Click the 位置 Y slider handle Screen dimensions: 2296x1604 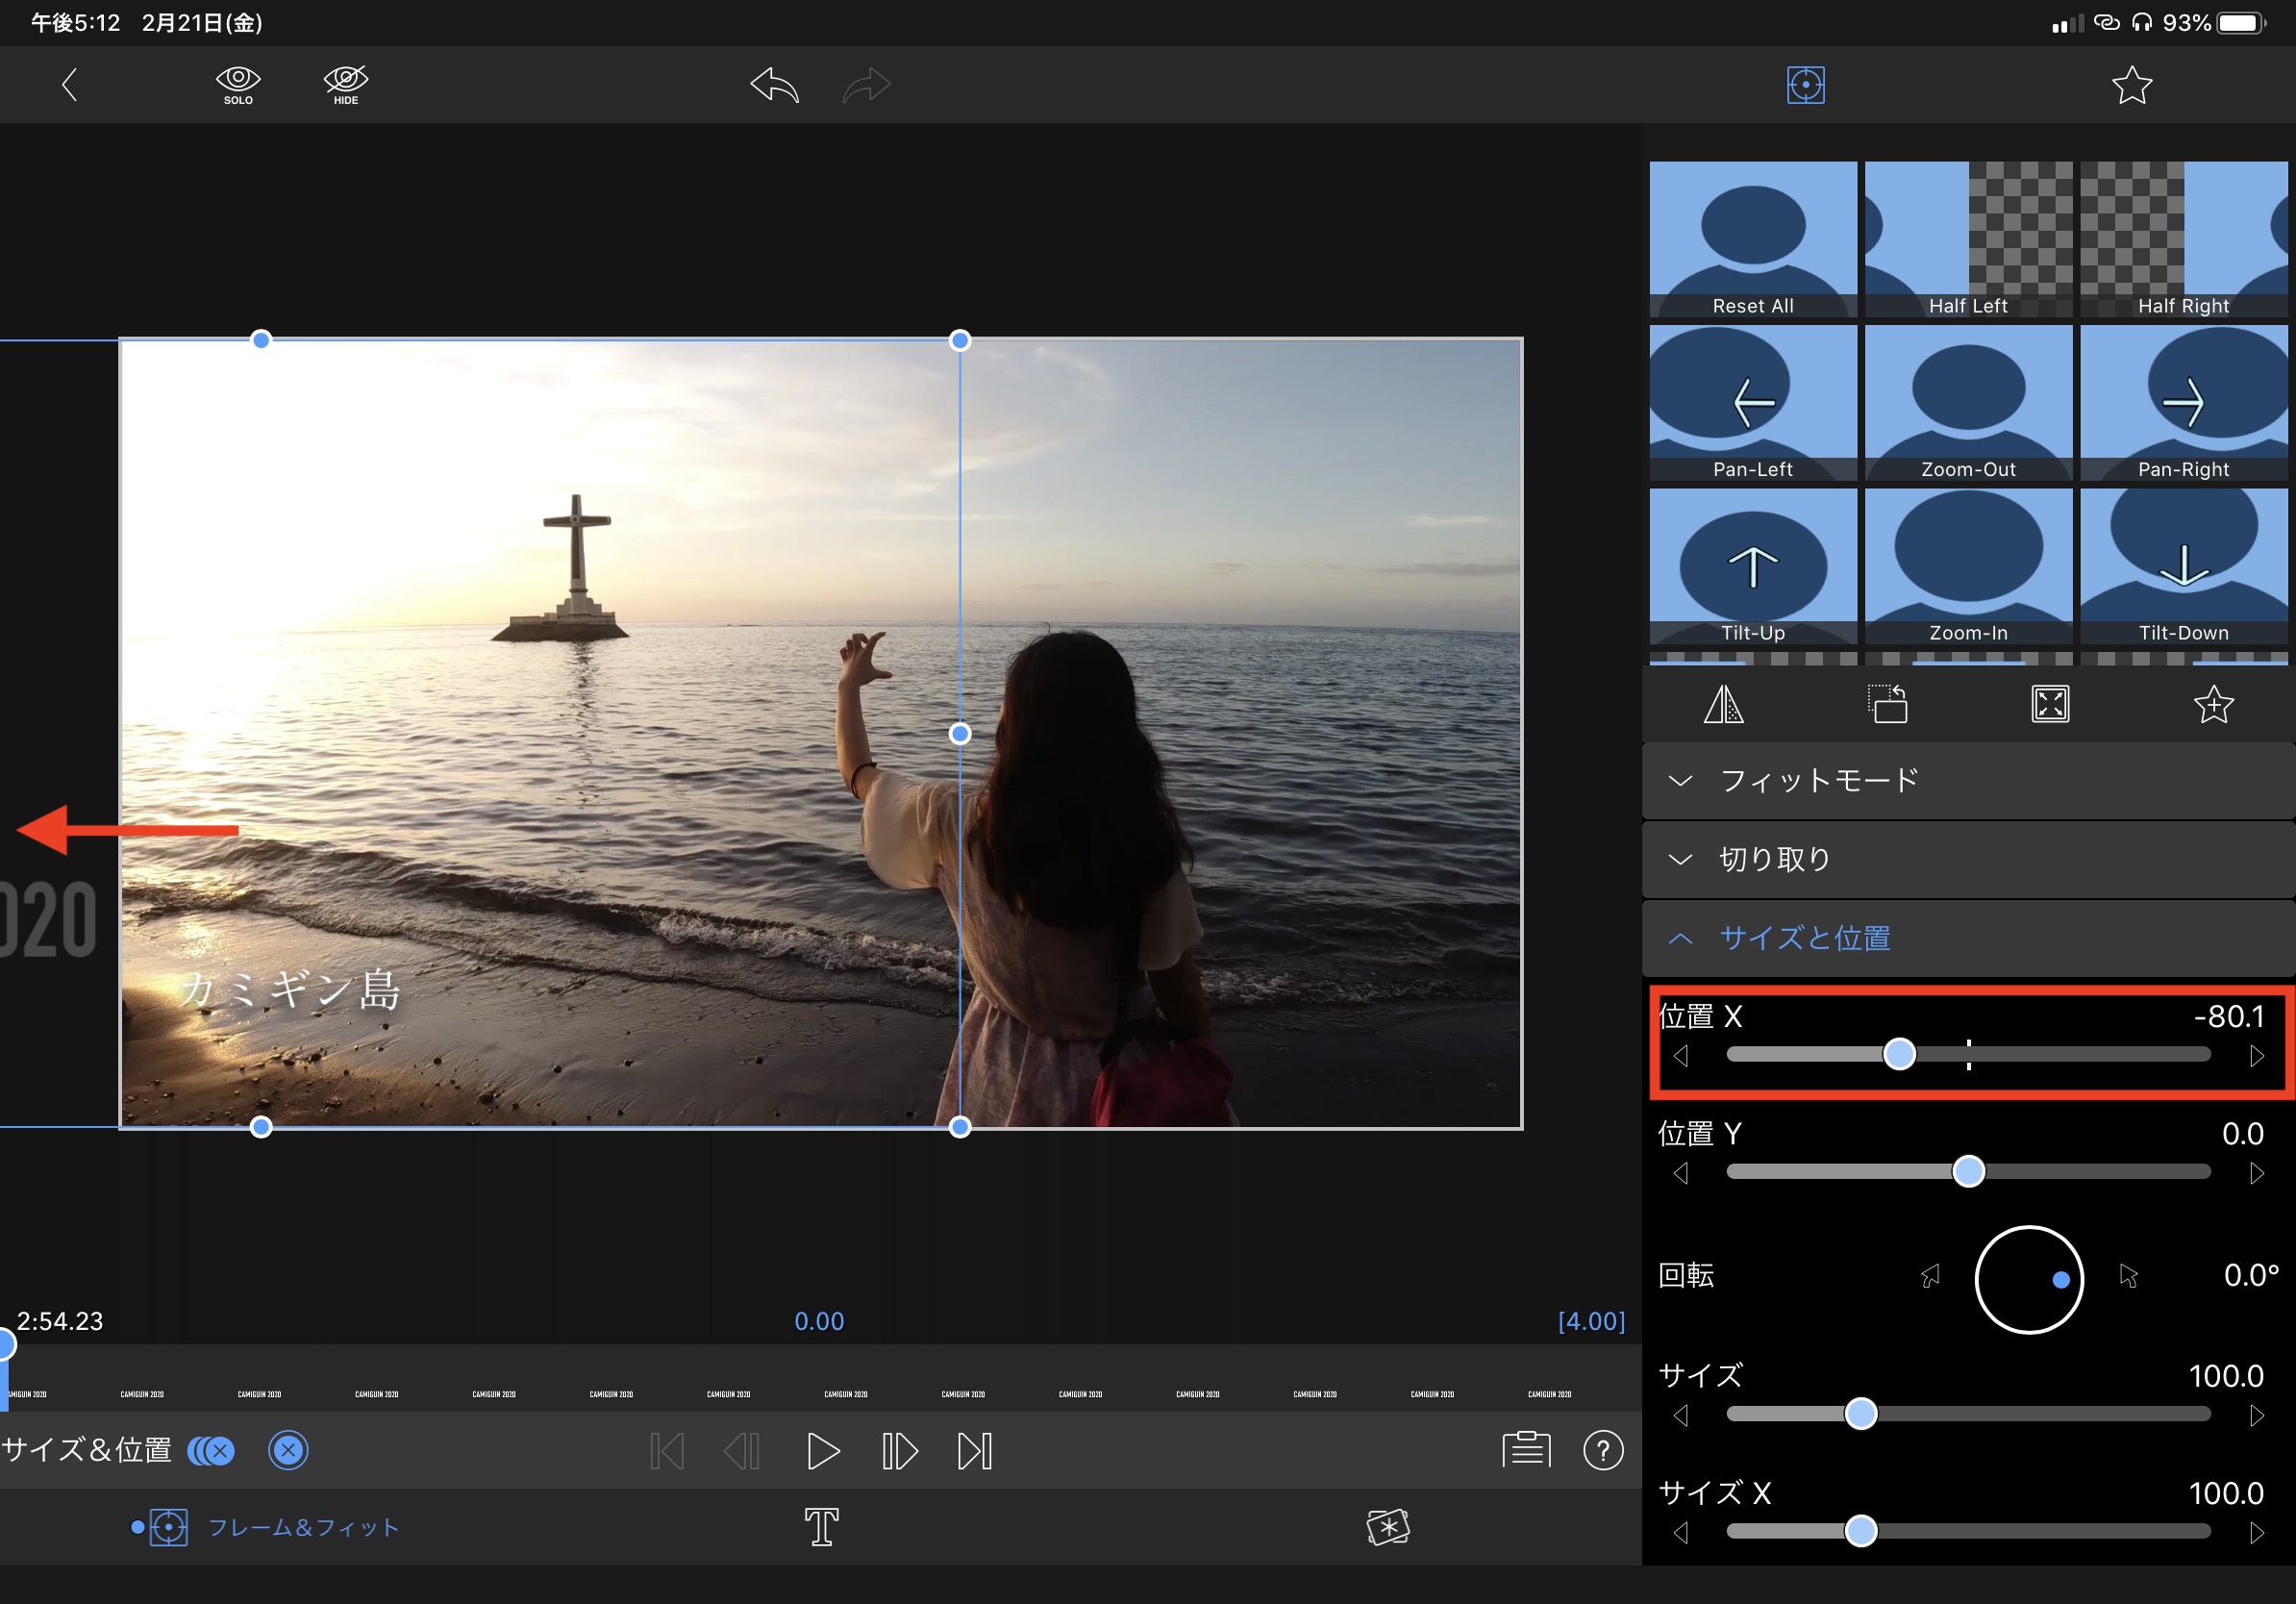click(x=1968, y=1171)
